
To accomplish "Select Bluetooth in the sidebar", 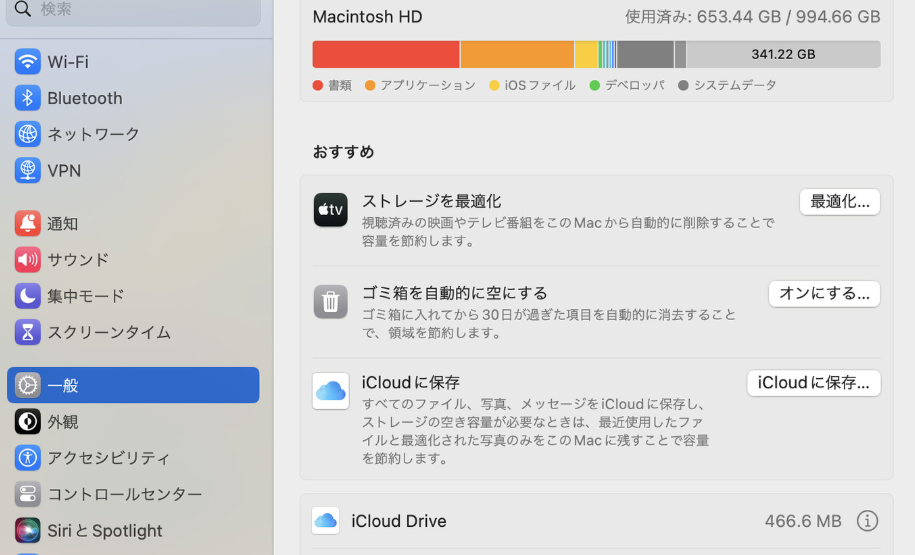I will click(133, 97).
